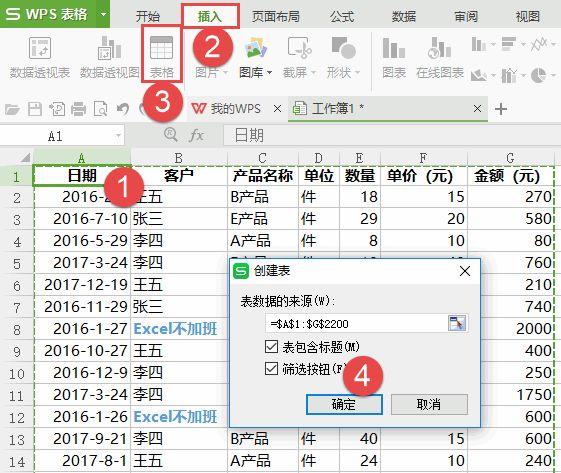The width and height of the screenshot is (561, 473).
Task: Expand the 形状 shapes dropdown
Action: 357,73
